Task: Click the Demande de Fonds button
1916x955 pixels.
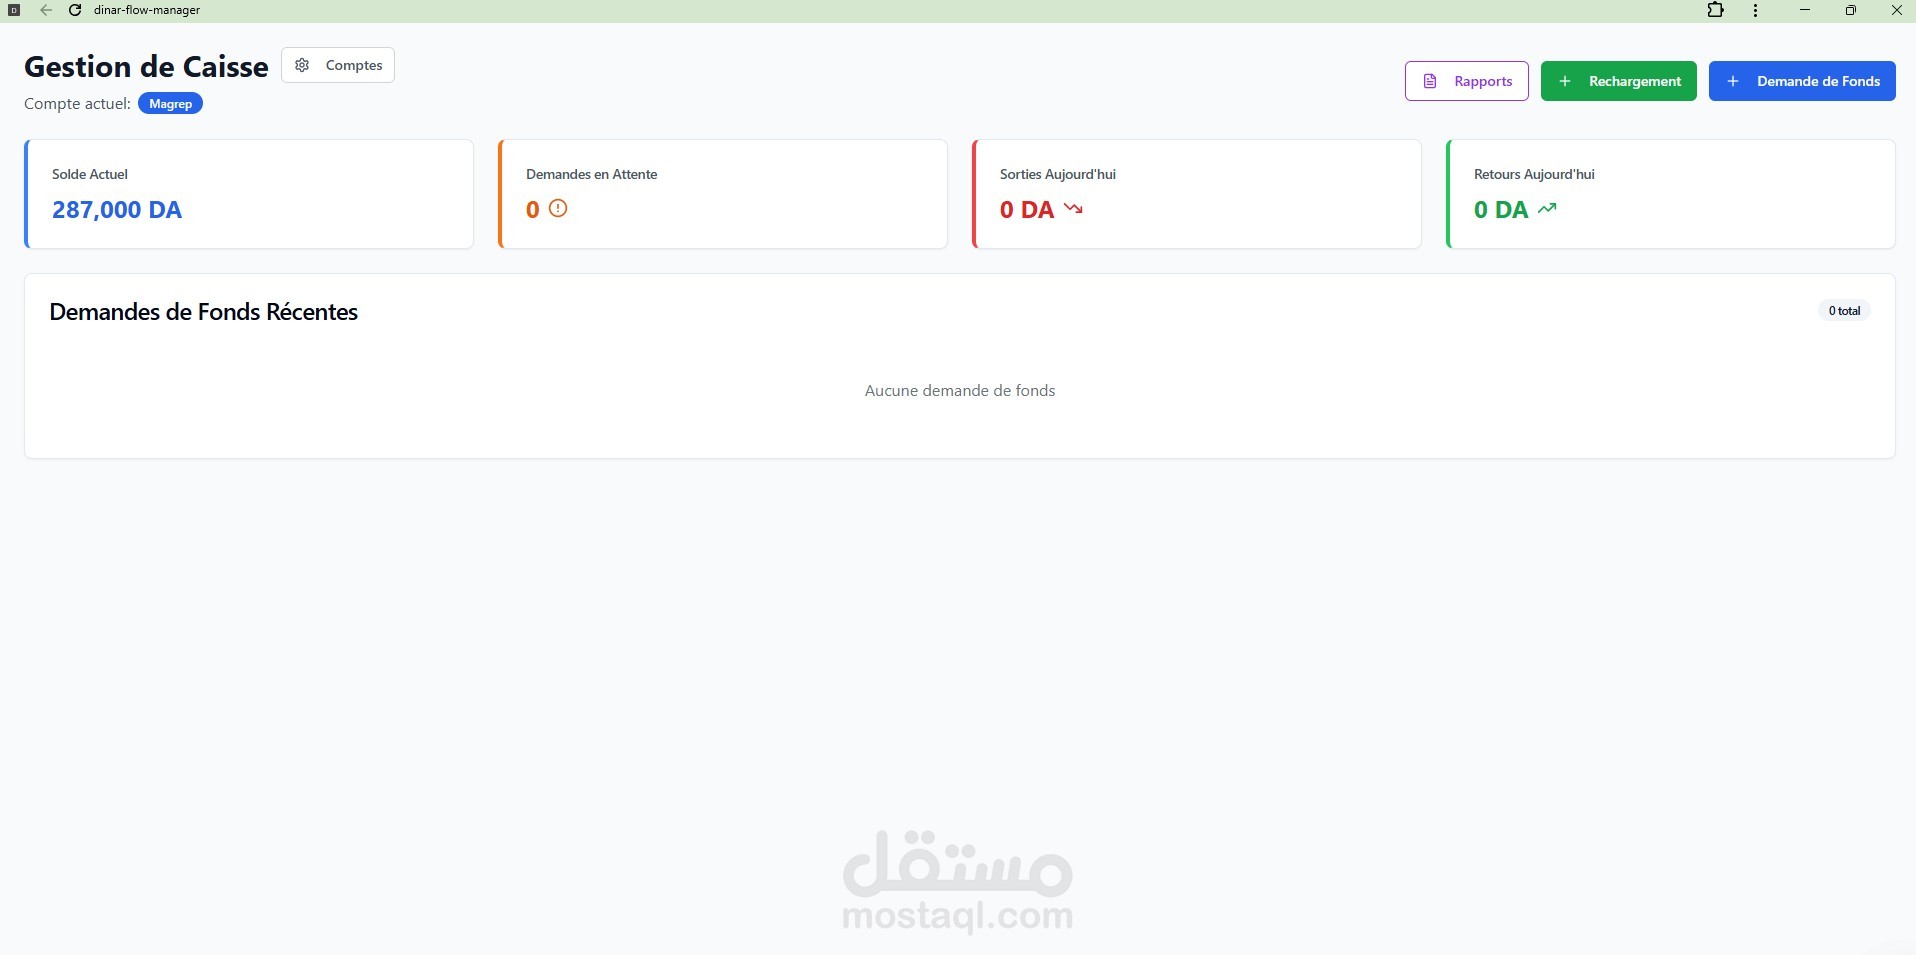Action: [1802, 81]
